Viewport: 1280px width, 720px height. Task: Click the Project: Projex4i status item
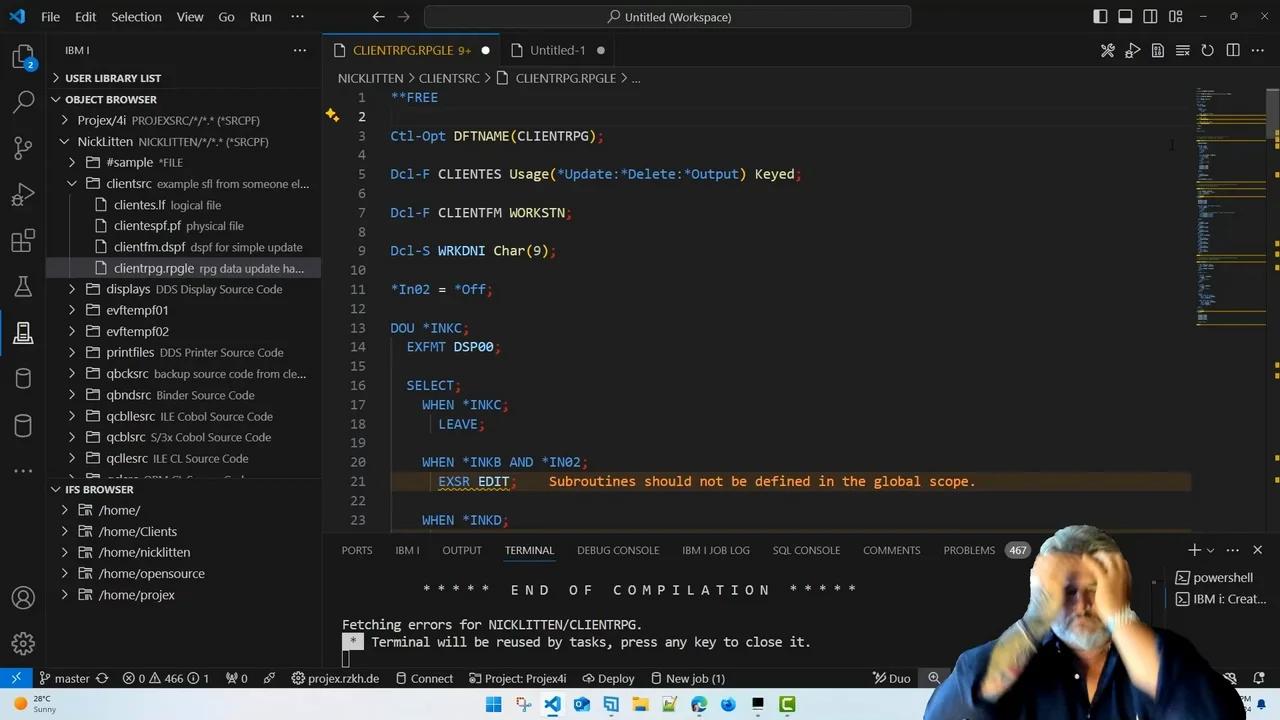click(518, 678)
